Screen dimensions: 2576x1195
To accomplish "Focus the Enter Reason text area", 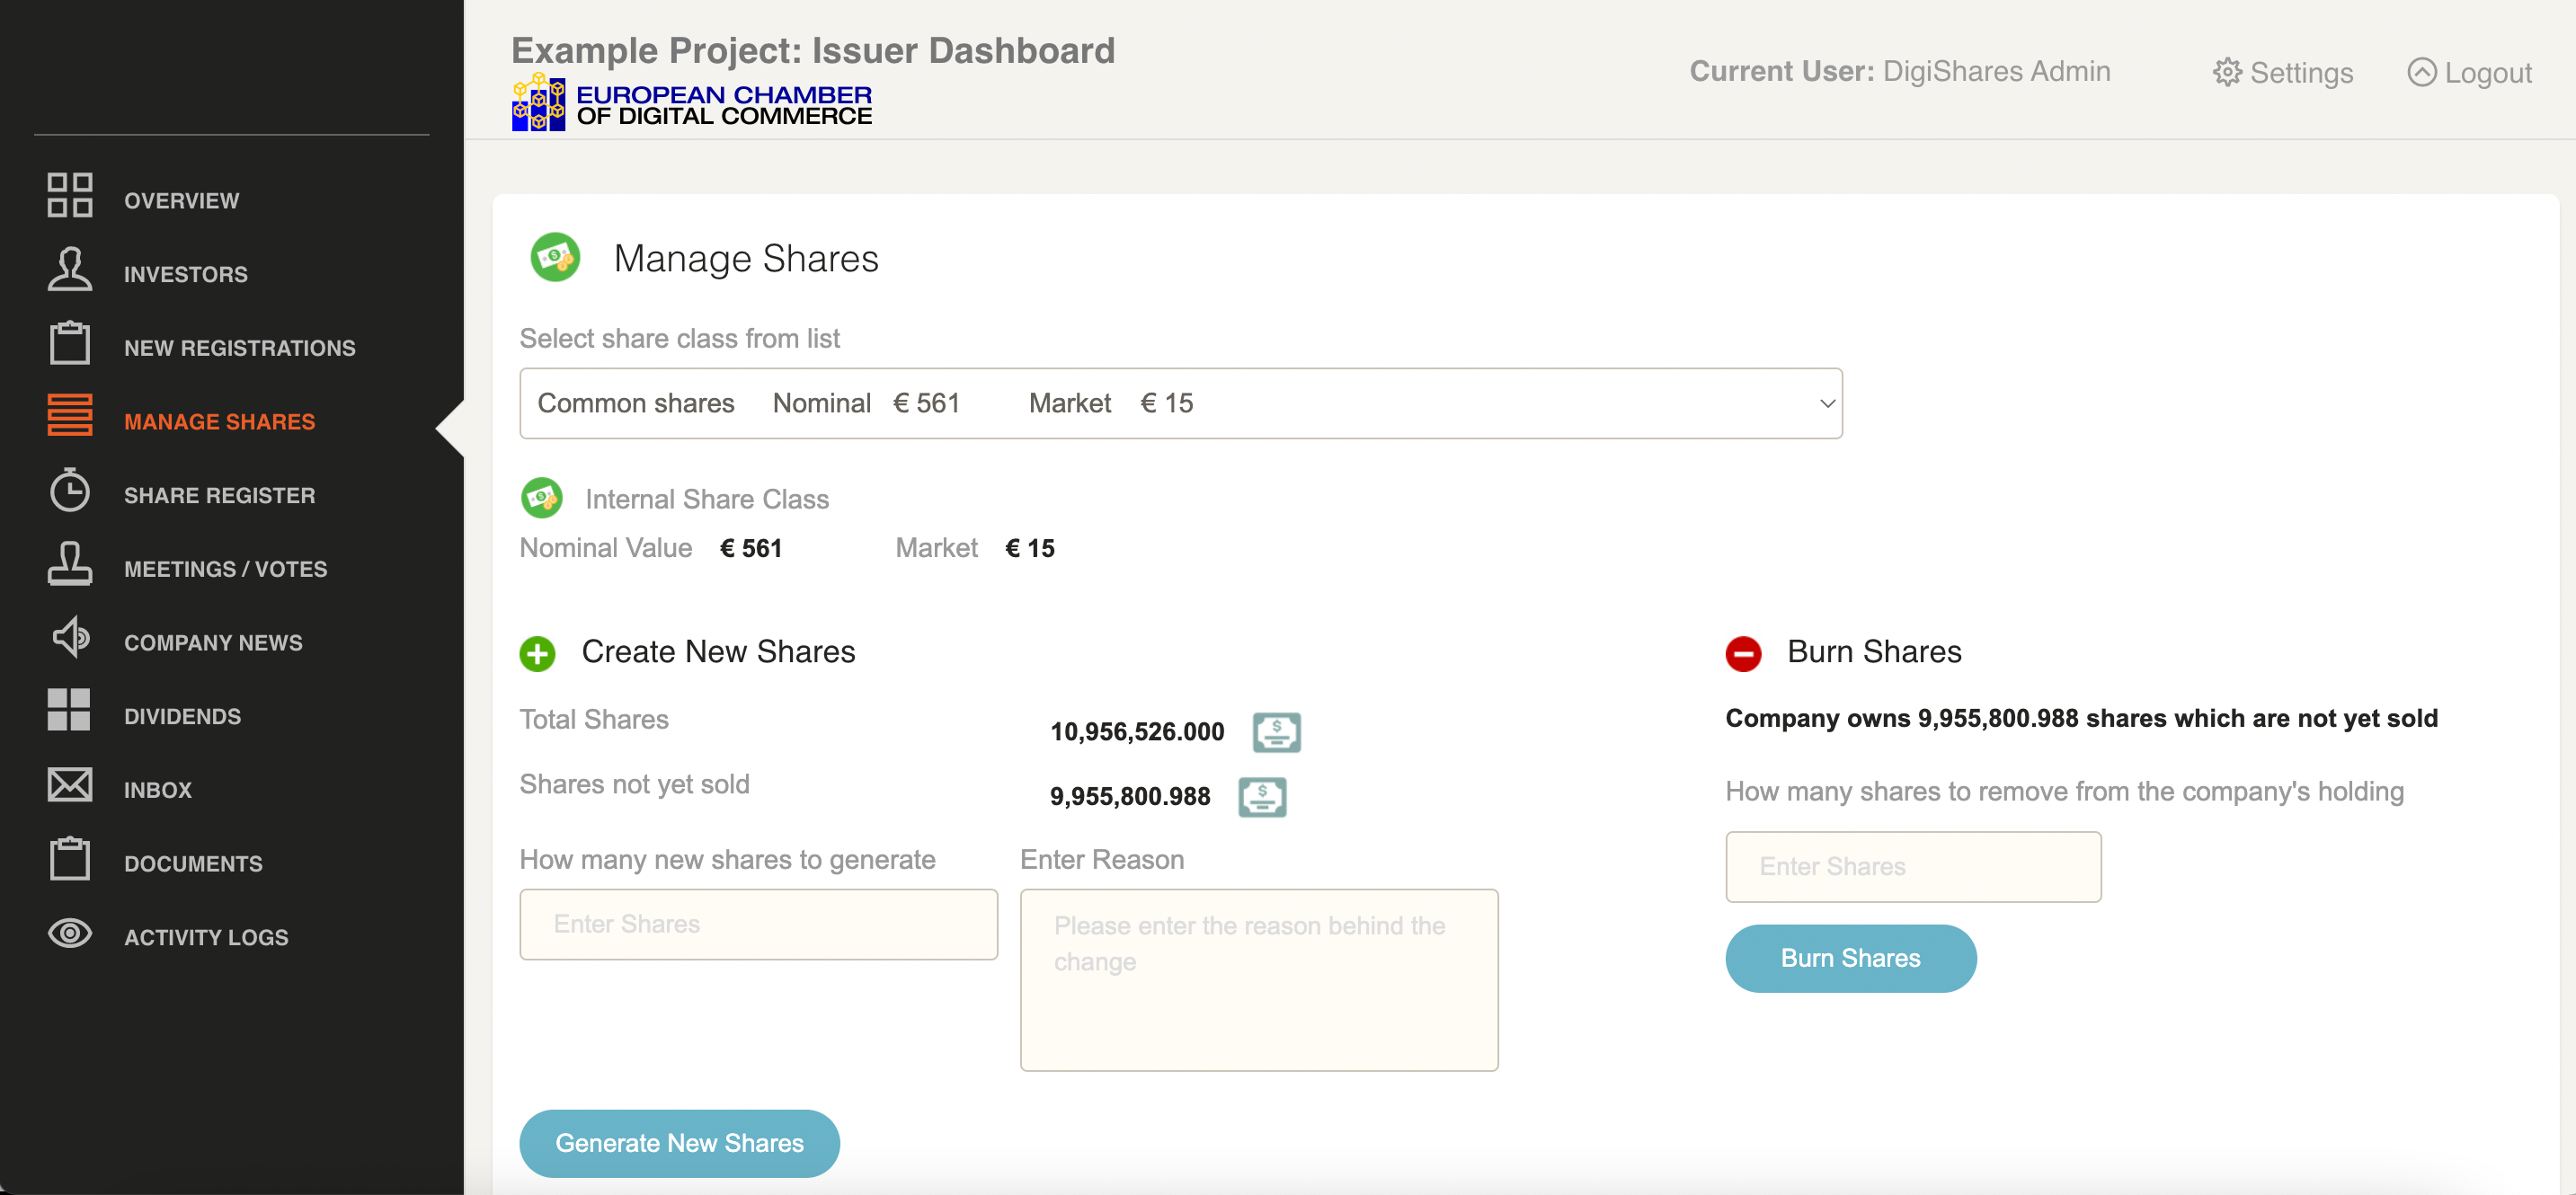I will point(1258,980).
